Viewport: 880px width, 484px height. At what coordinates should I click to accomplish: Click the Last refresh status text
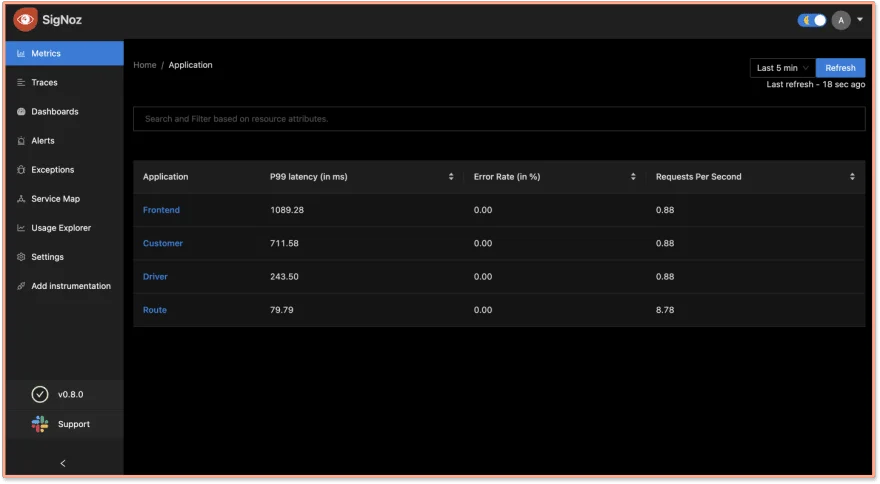(815, 84)
